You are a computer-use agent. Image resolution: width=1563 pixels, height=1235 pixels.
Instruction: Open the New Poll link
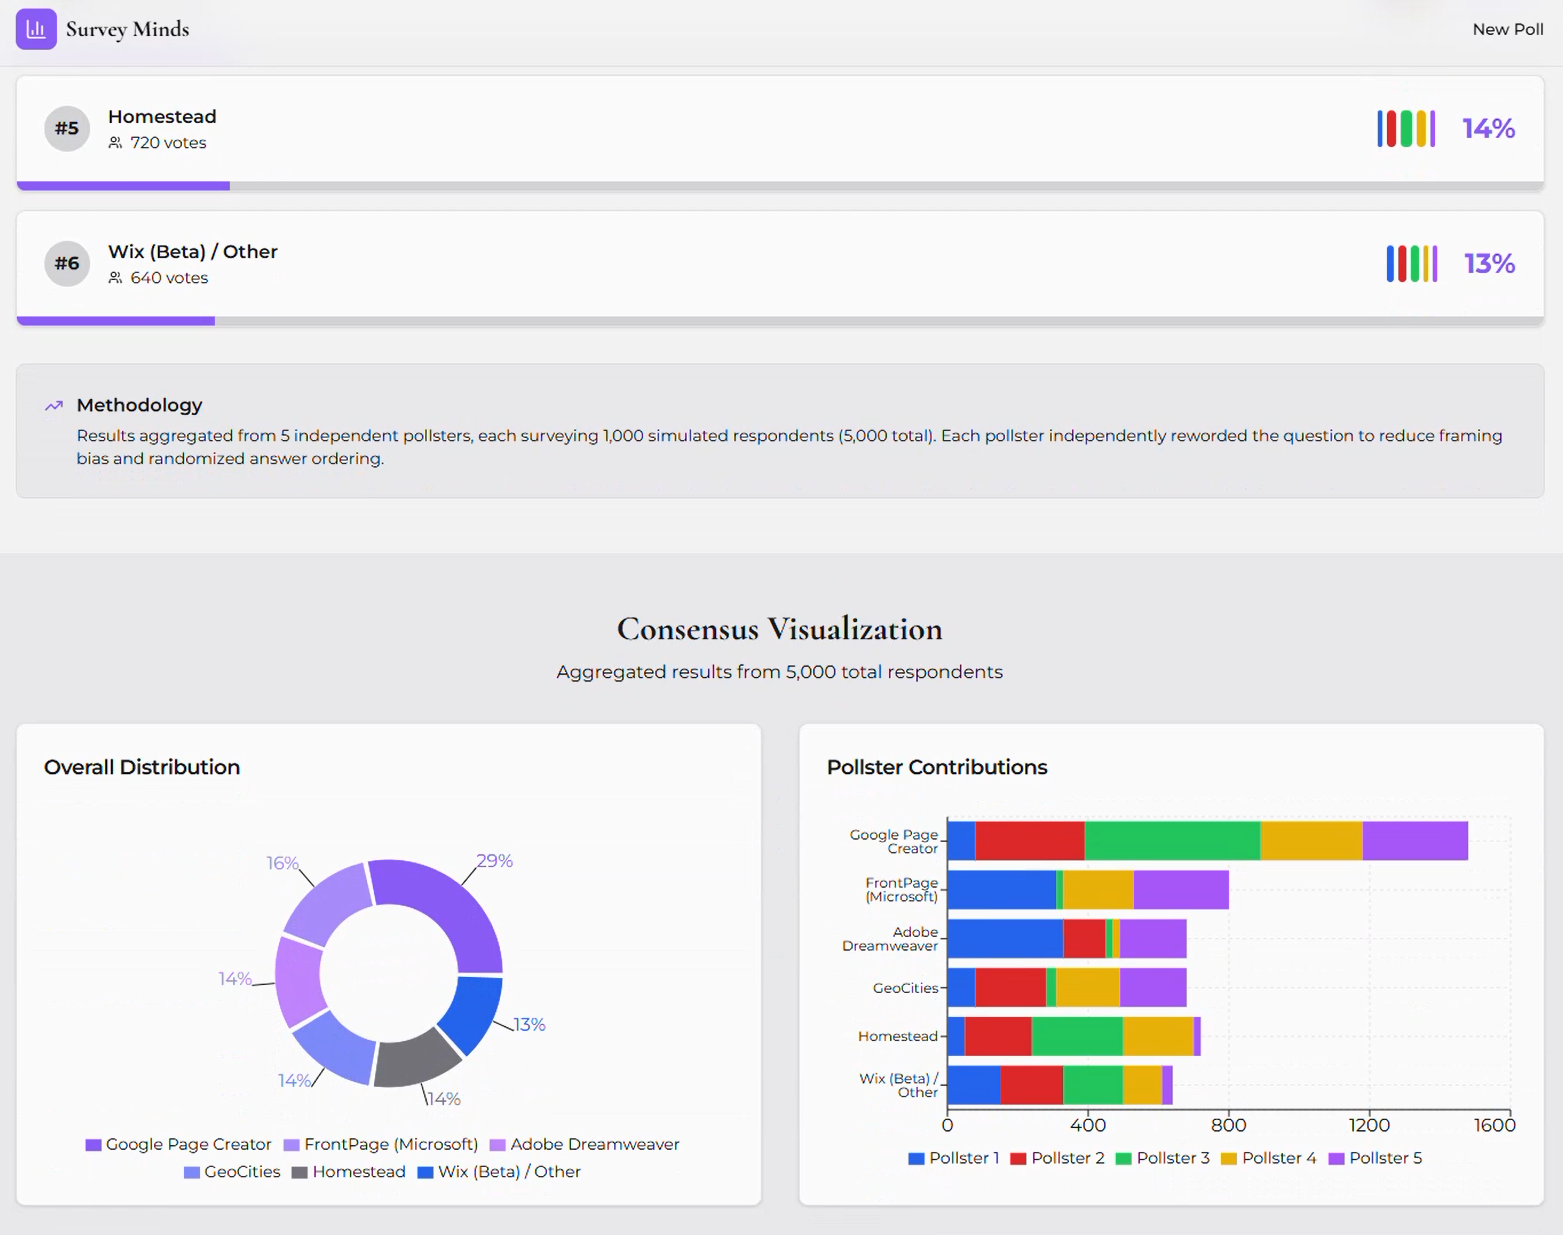(1507, 29)
